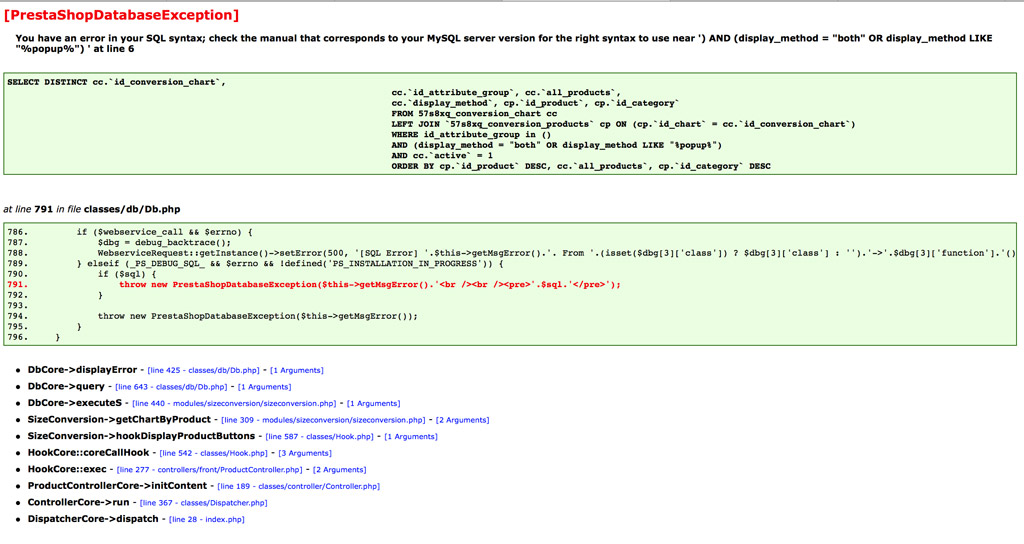Click the 'ControllerCore->run' trace entry

(x=78, y=502)
